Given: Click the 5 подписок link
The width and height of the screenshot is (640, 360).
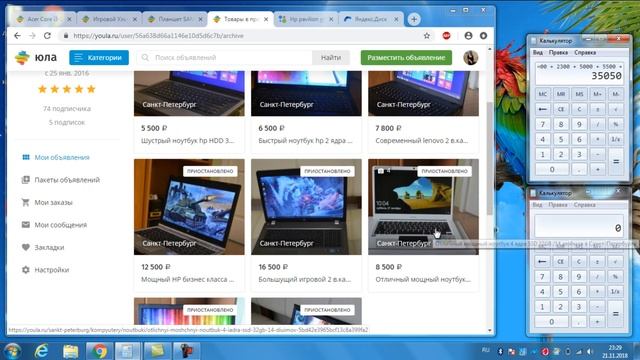Looking at the screenshot, I should (x=67, y=122).
